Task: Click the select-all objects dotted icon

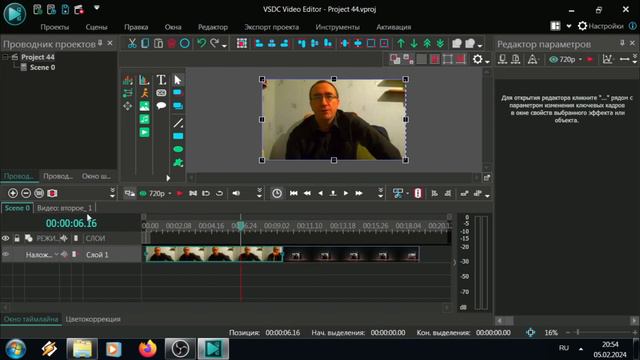Action: click(x=242, y=43)
